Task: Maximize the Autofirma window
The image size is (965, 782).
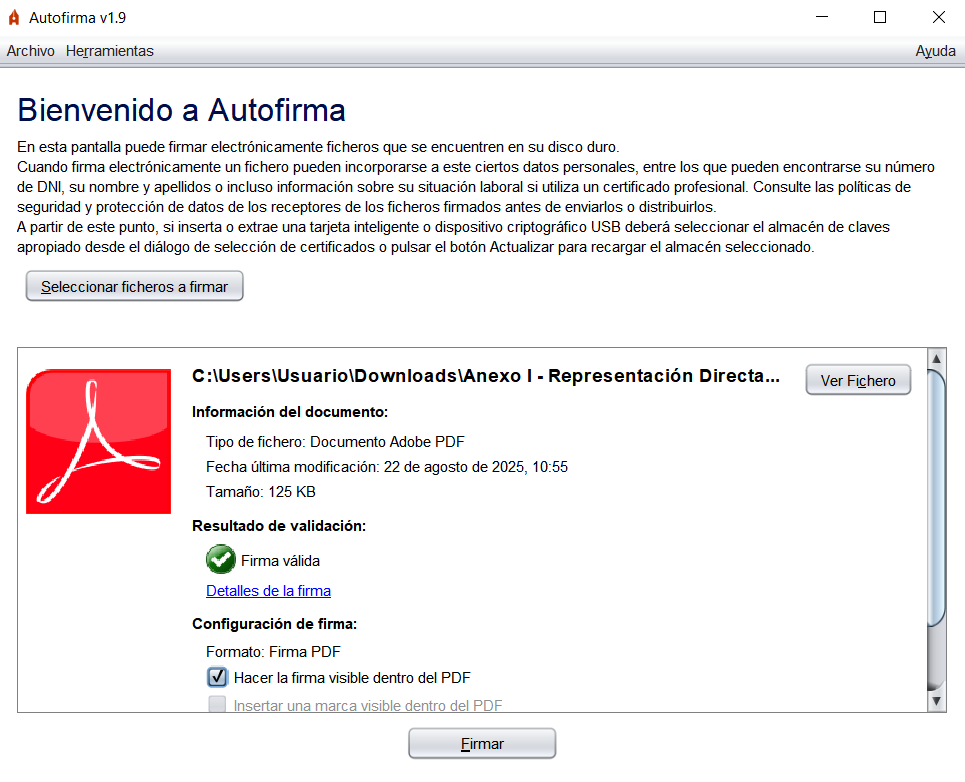Action: [x=880, y=17]
